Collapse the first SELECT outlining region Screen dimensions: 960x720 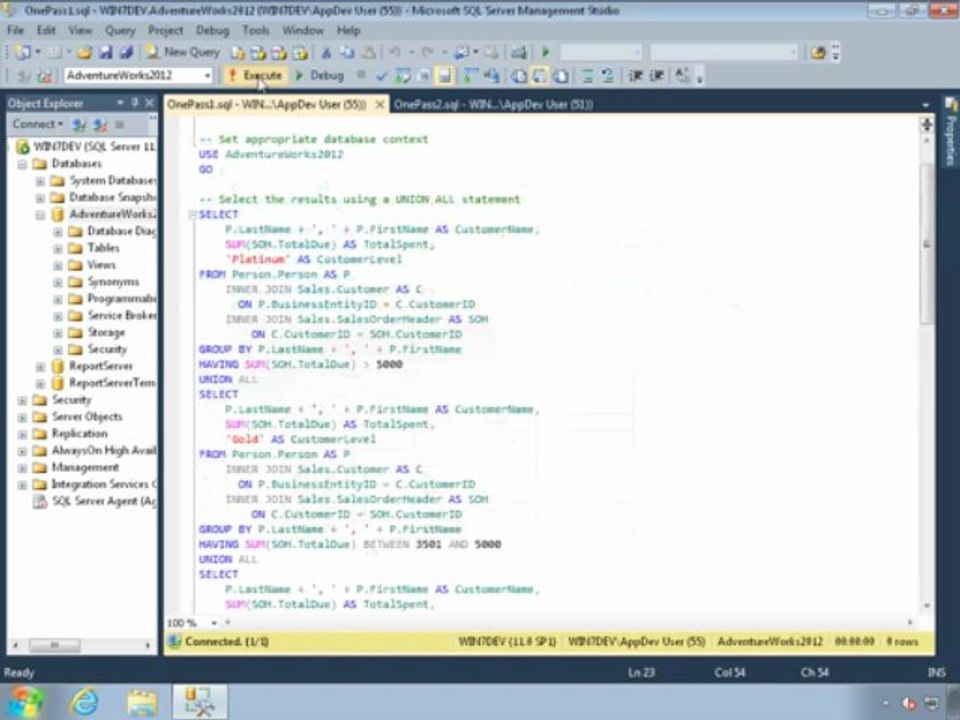click(192, 214)
